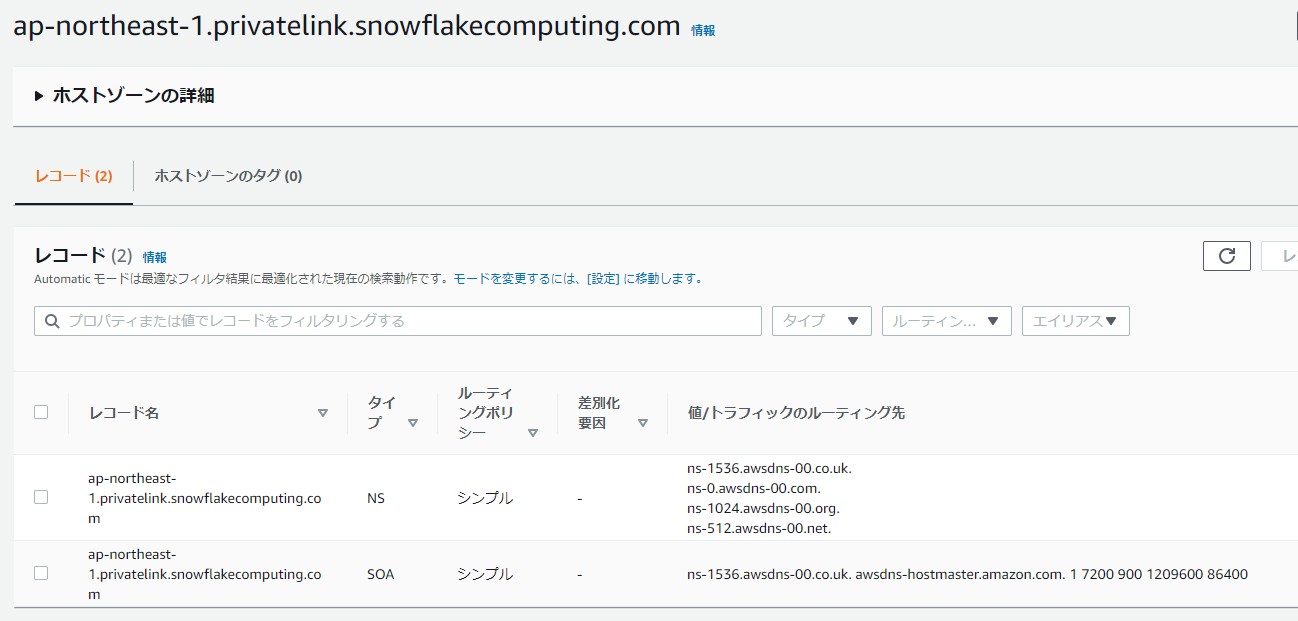The height and width of the screenshot is (621, 1298).
Task: Select all records header checkbox
Action: 41,412
